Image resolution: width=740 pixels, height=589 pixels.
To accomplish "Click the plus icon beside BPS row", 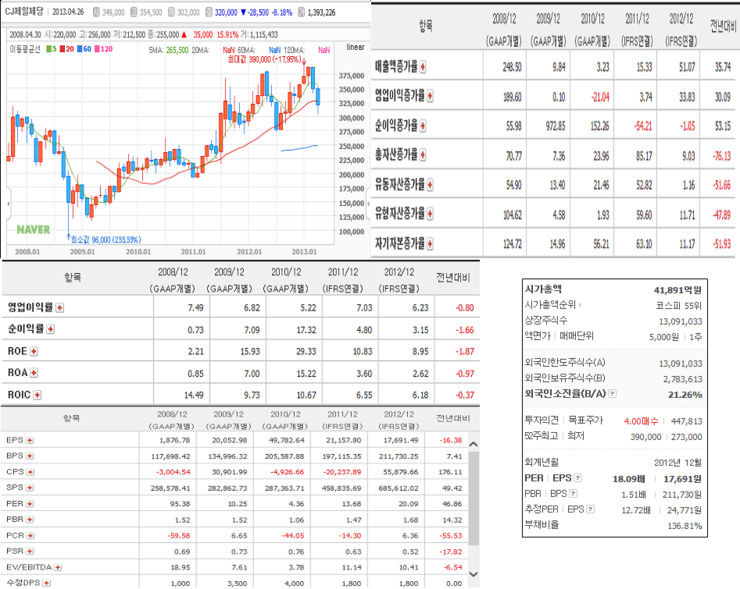I will 30,456.
